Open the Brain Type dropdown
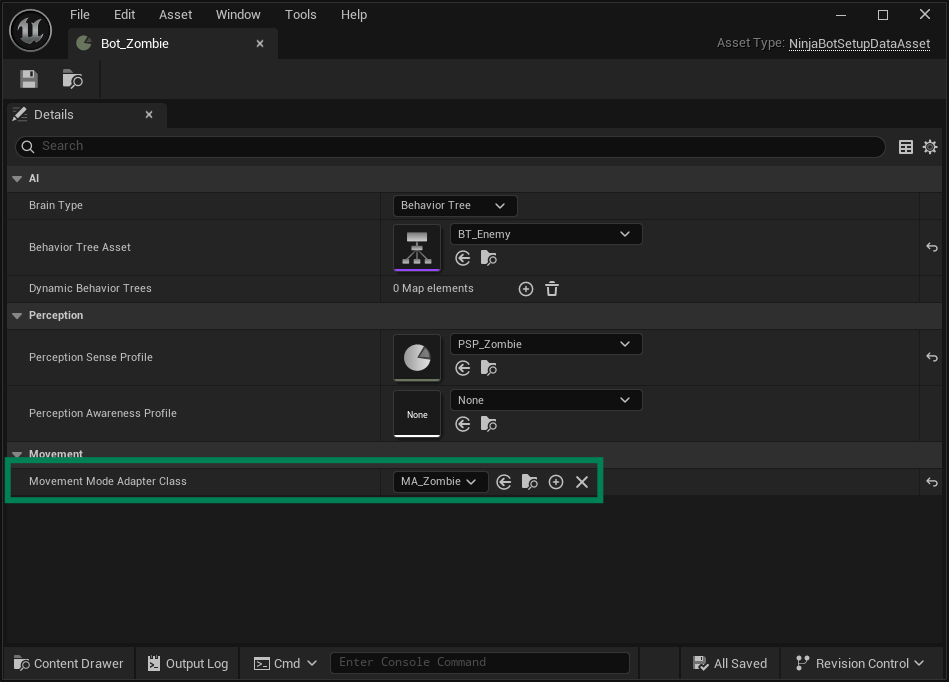Screen dimensions: 949x682 point(454,205)
